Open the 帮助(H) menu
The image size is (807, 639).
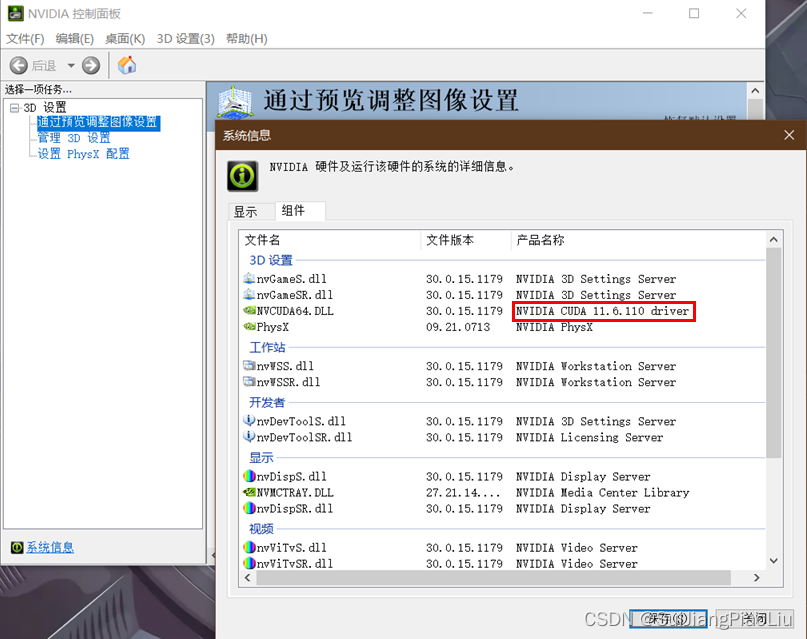247,39
